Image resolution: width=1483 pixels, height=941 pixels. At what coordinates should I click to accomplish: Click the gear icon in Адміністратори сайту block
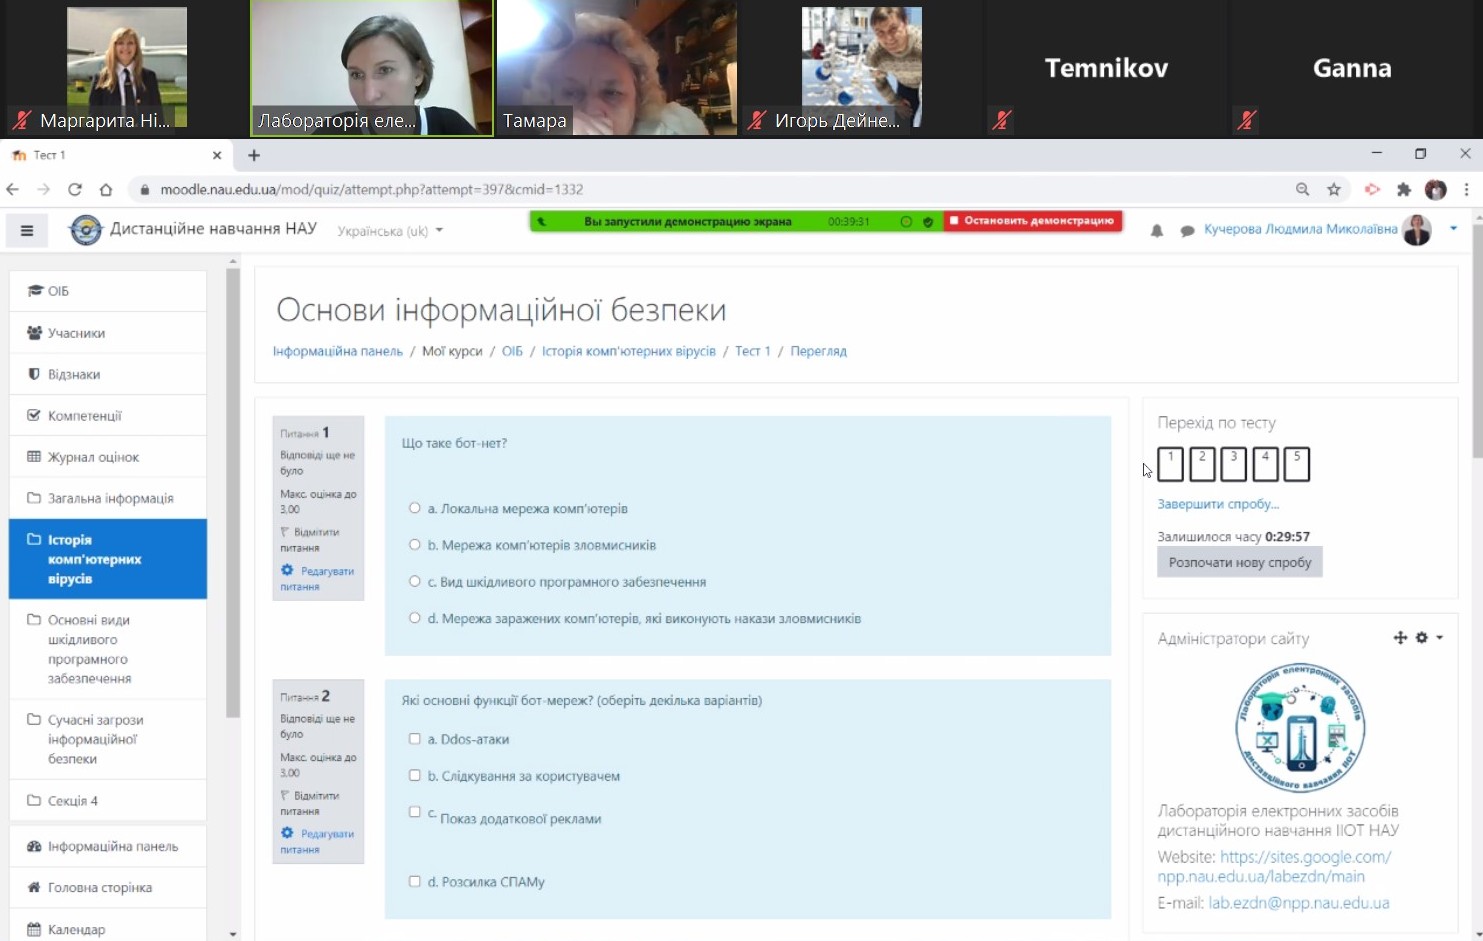coord(1422,638)
